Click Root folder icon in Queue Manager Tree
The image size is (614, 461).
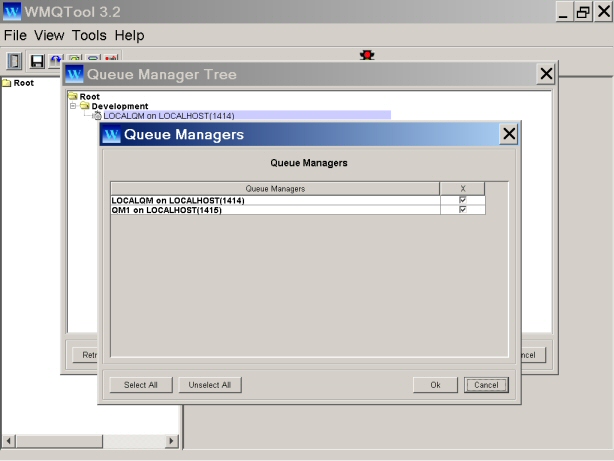coord(73,96)
